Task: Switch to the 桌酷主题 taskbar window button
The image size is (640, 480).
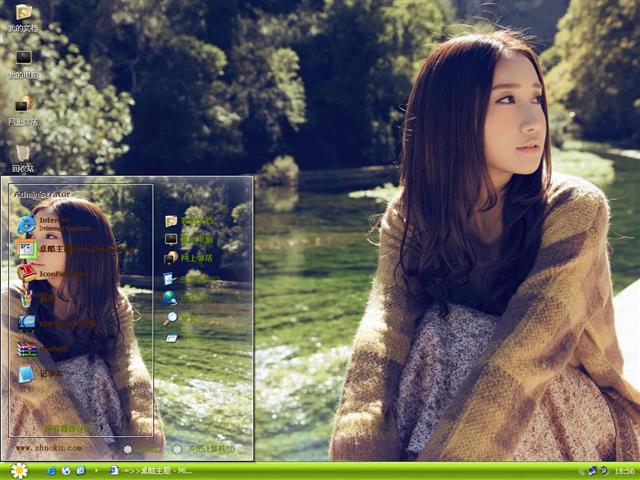Action: pyautogui.click(x=151, y=471)
